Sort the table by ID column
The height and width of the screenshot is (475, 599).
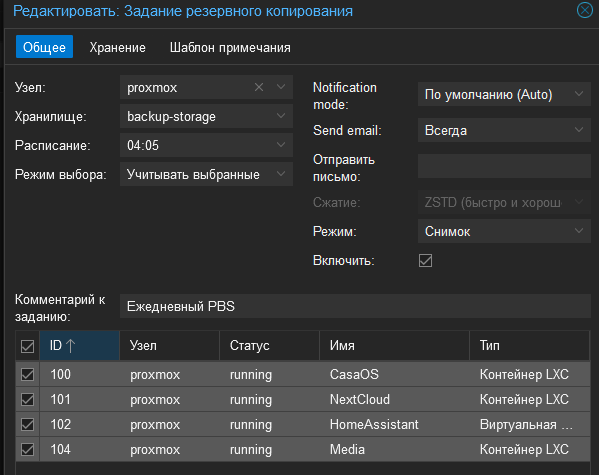click(x=79, y=345)
